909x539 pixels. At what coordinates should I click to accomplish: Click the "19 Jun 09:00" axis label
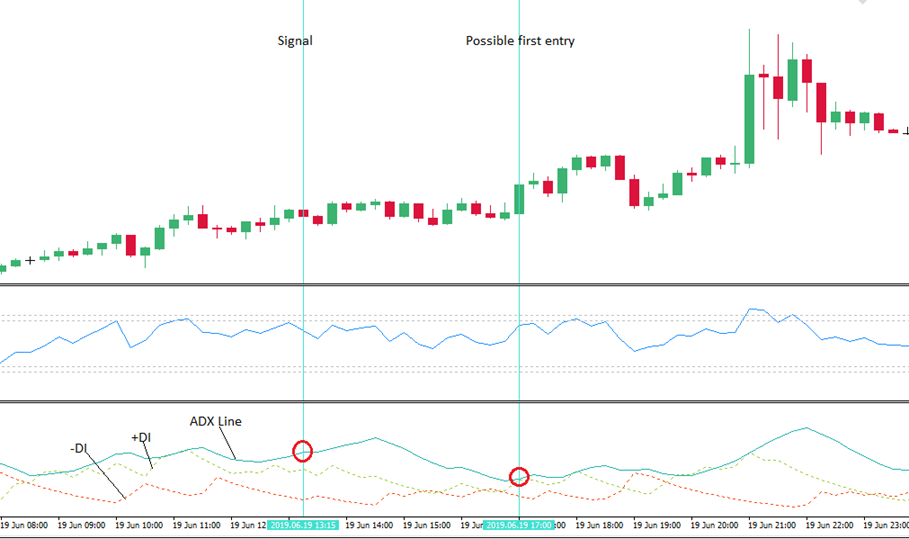(81, 525)
